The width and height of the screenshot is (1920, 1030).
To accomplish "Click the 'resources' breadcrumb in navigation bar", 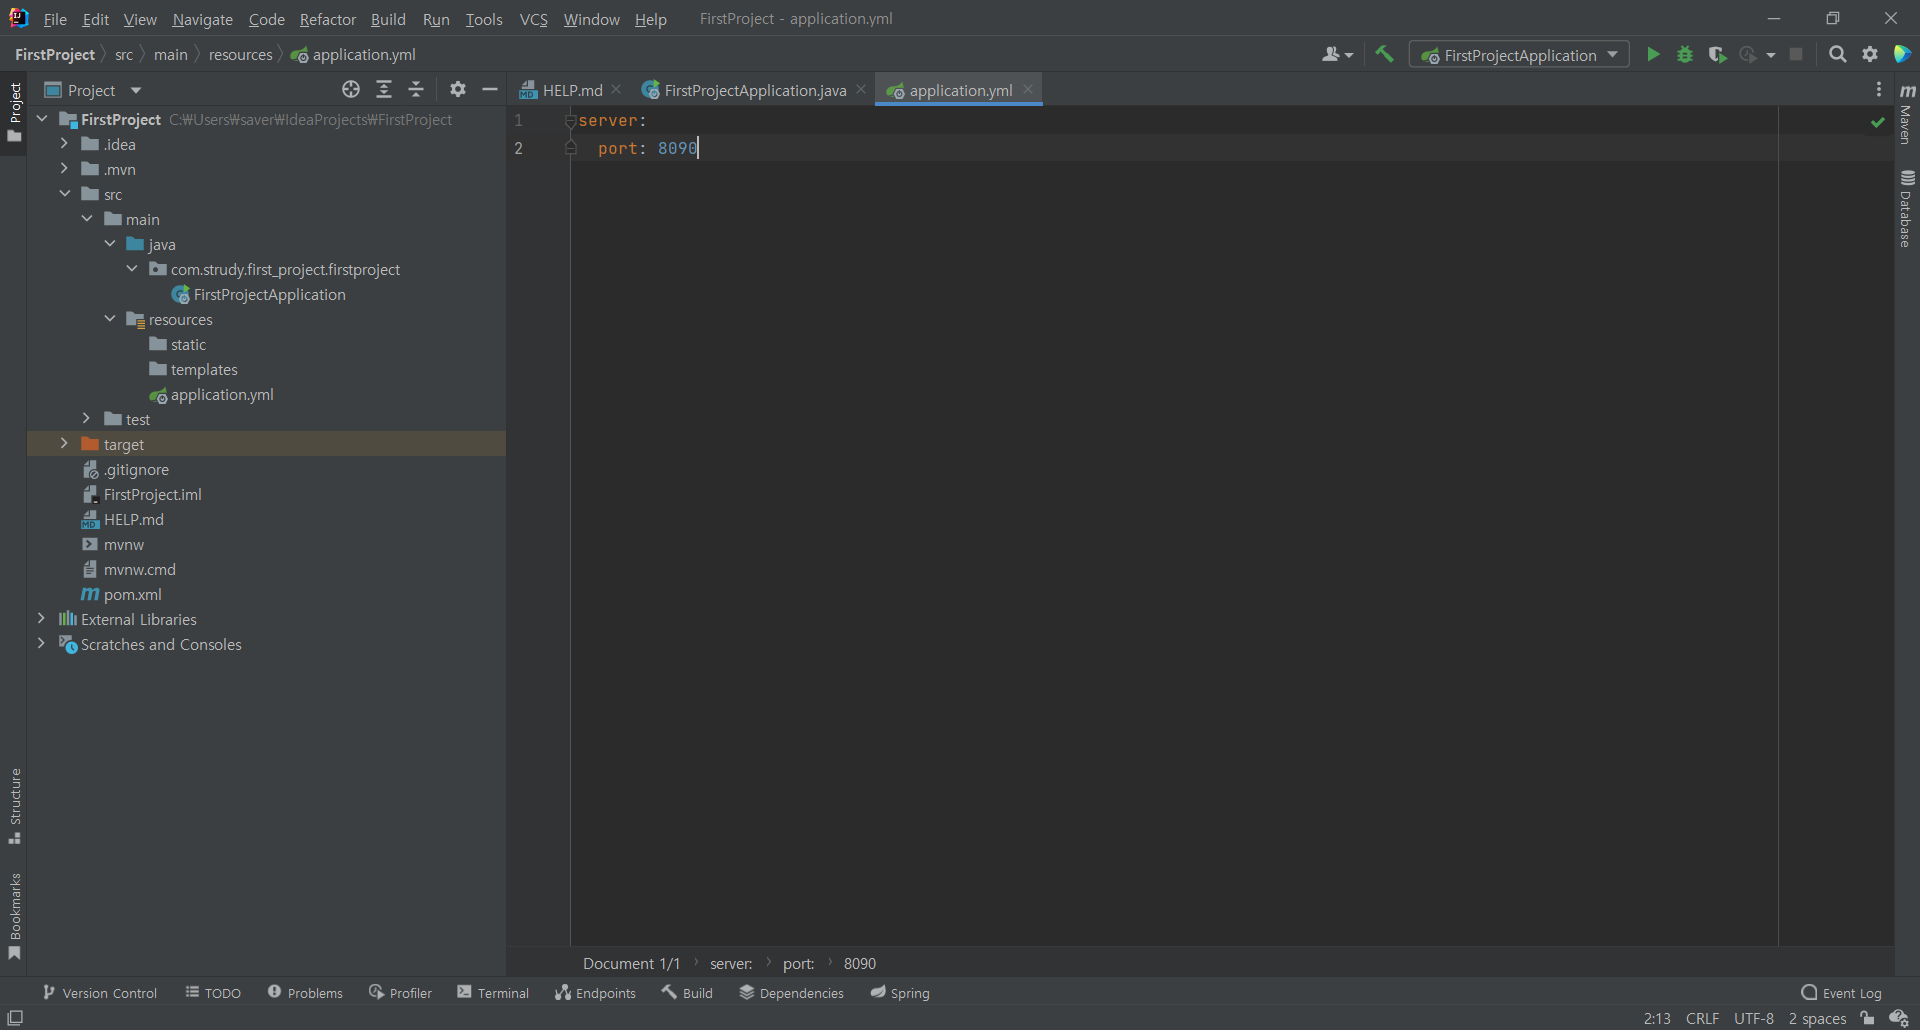I will tap(240, 55).
